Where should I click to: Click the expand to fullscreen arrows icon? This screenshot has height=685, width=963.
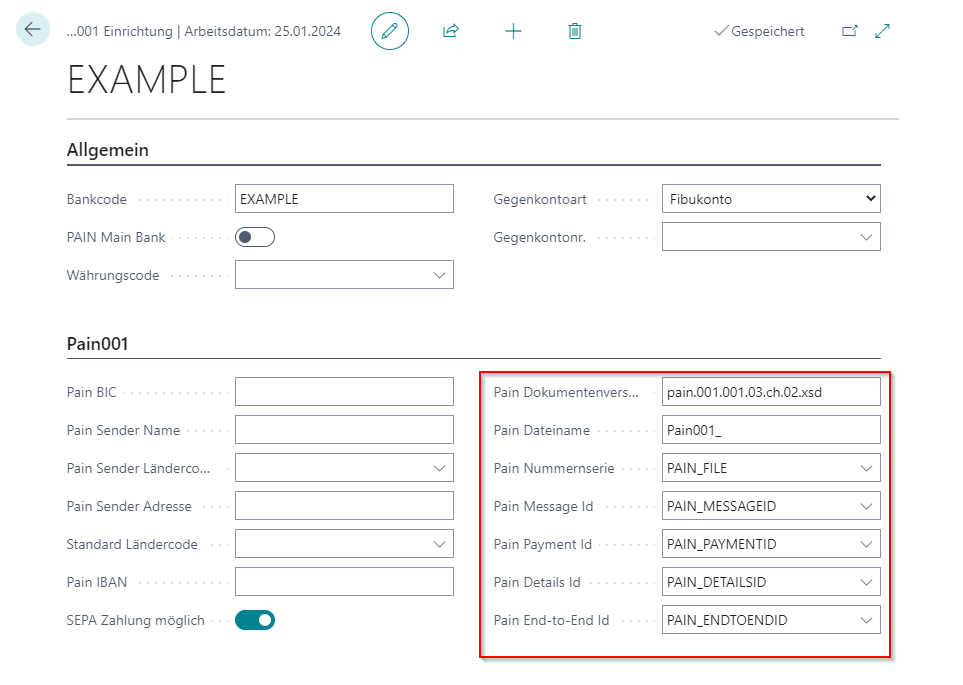coord(882,31)
